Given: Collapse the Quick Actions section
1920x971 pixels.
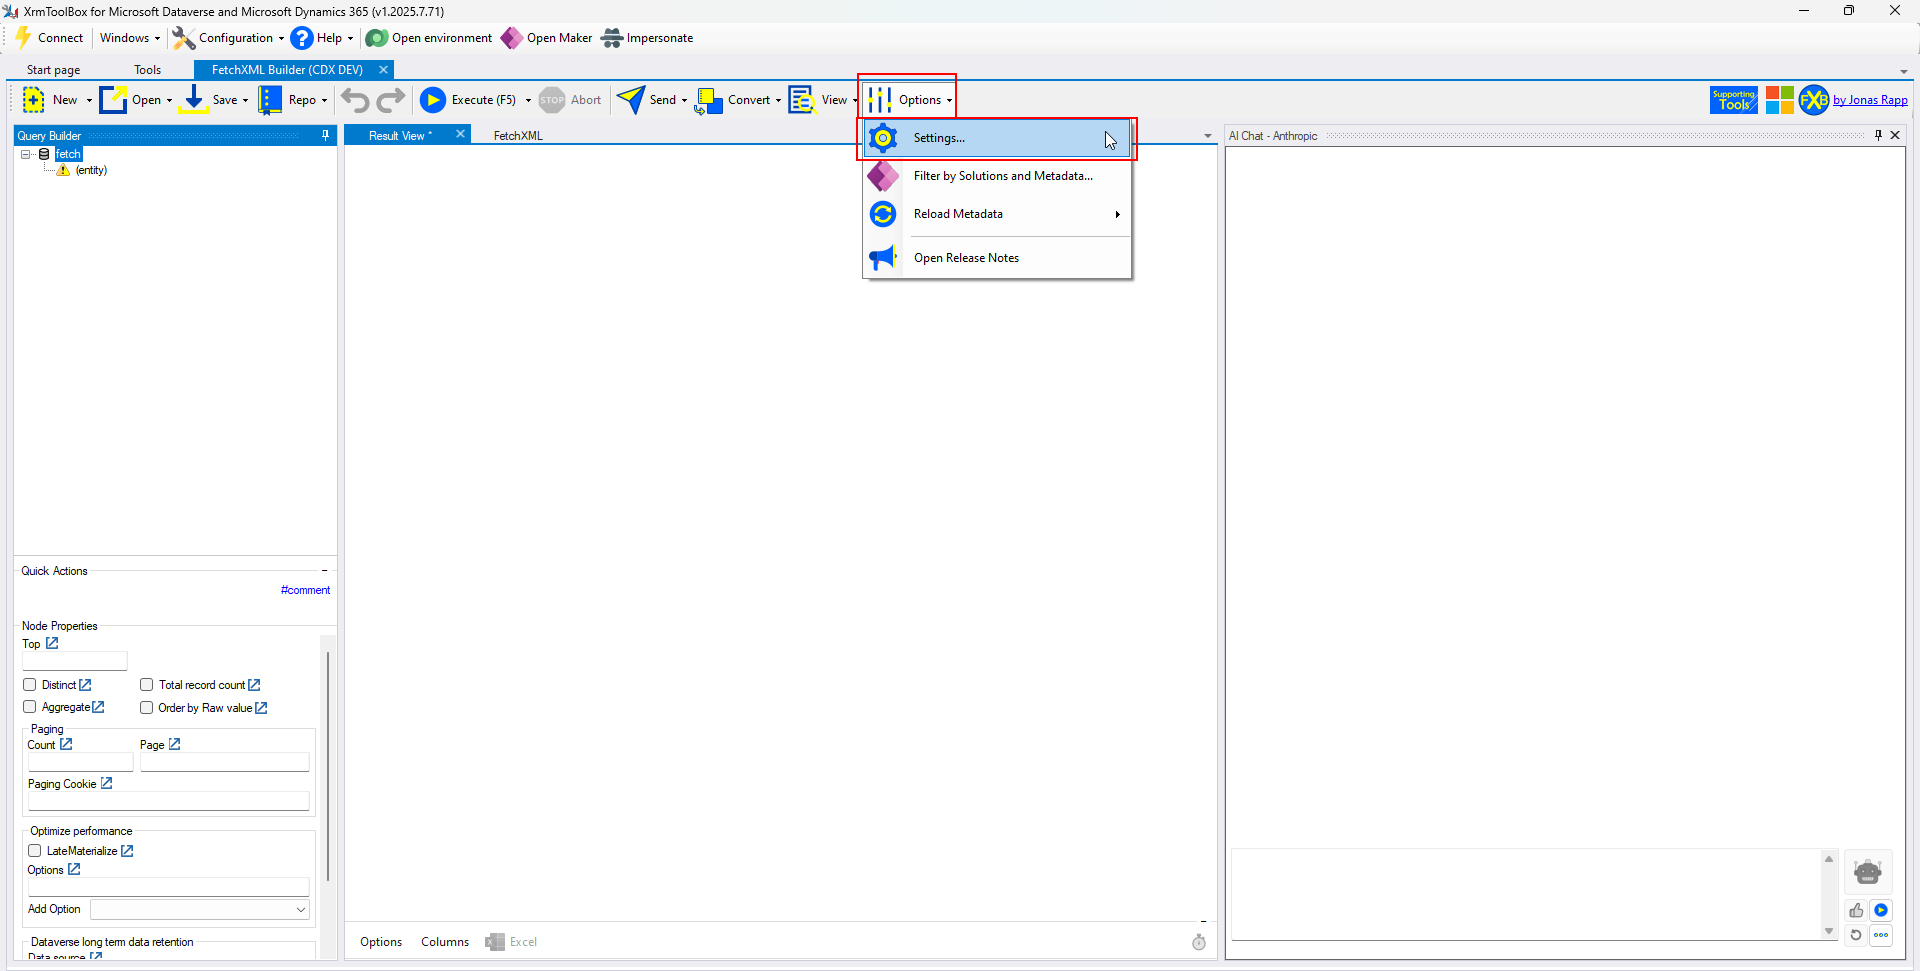Looking at the screenshot, I should click(325, 571).
